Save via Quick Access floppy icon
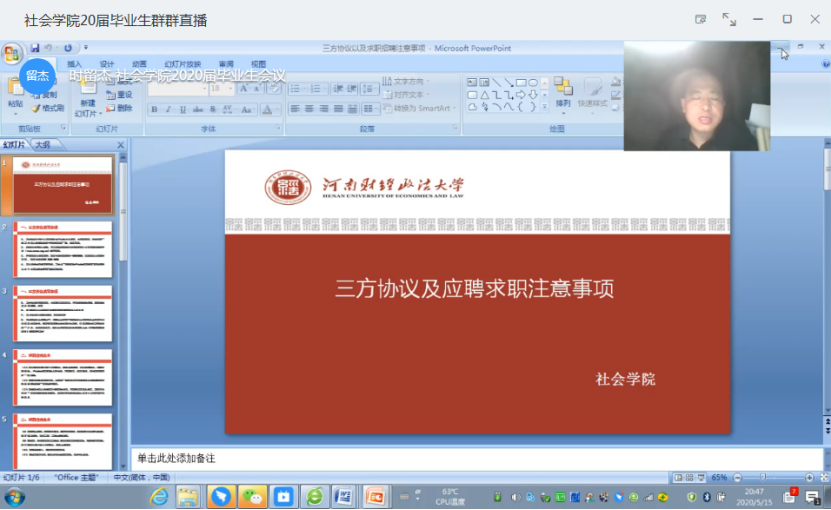 click(34, 48)
